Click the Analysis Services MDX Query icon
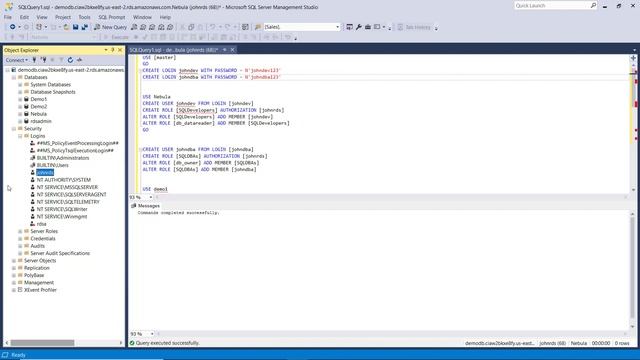Viewport: 640px width, 360px height. (143, 27)
